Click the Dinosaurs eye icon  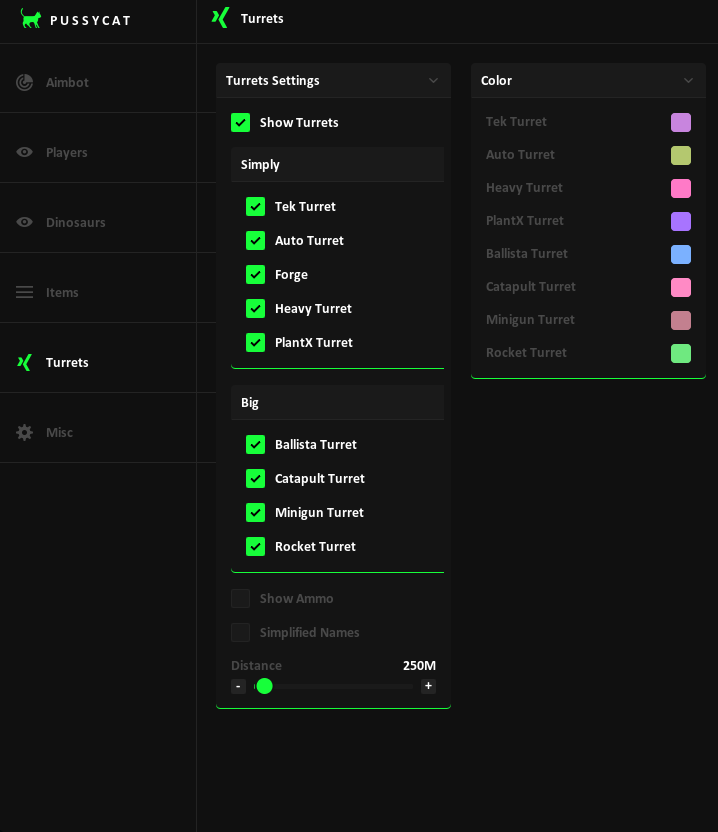click(x=25, y=223)
